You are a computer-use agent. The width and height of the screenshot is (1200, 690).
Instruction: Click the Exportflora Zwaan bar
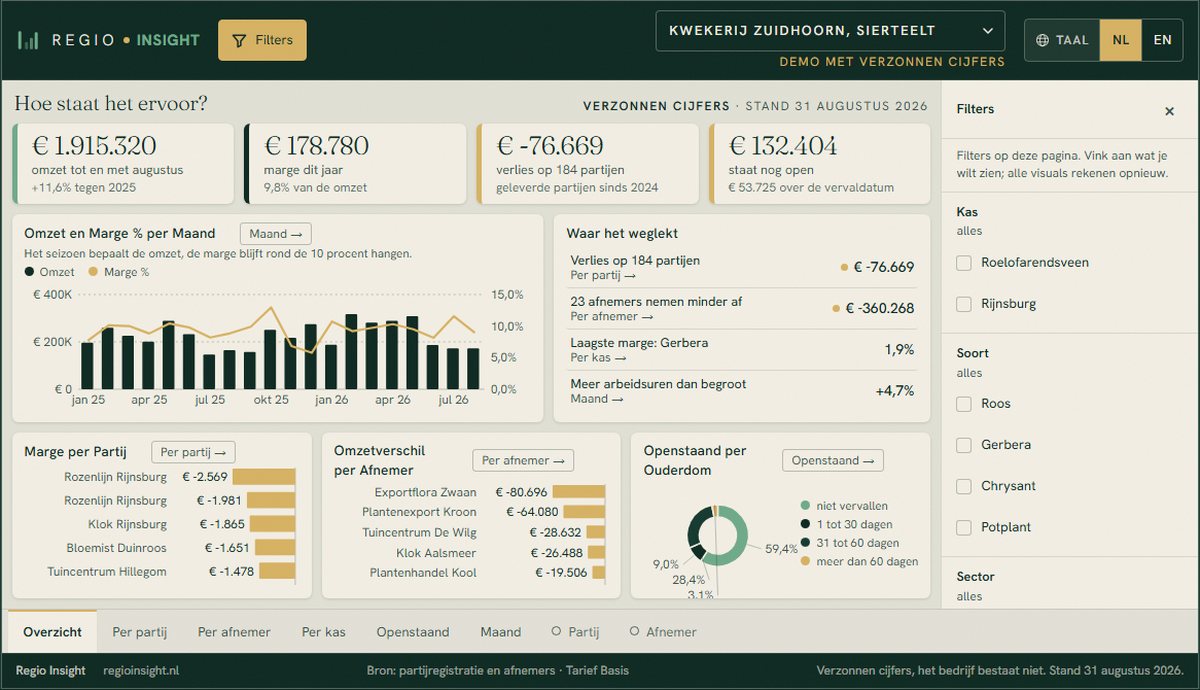tap(579, 492)
